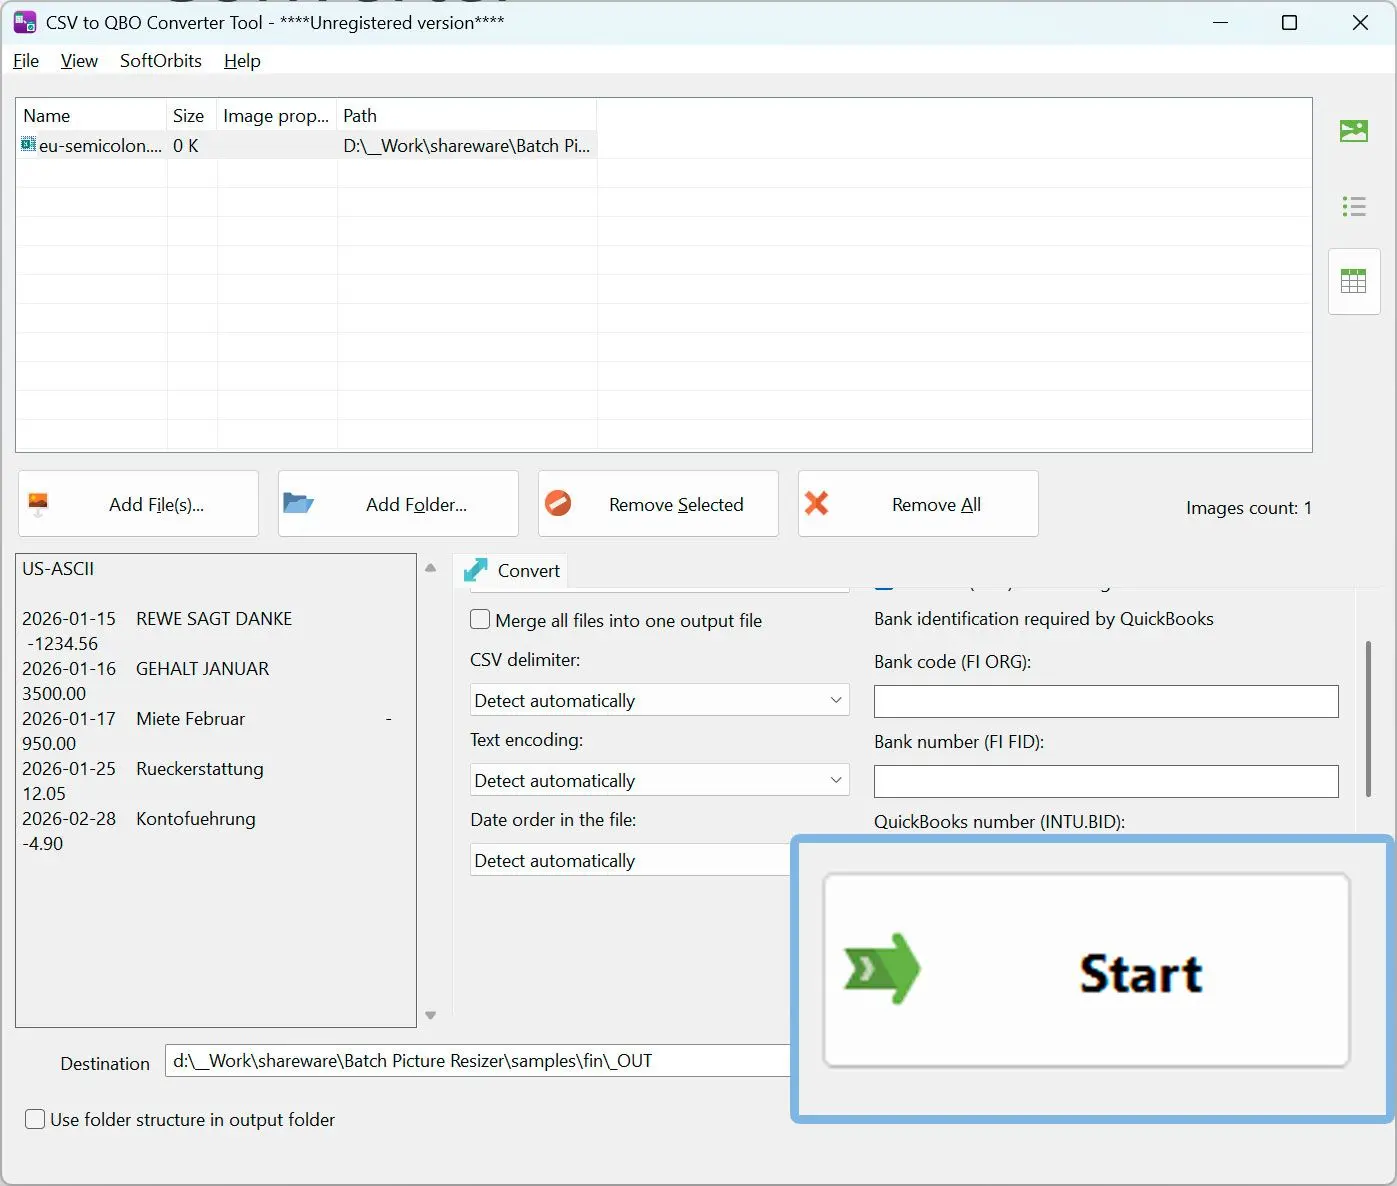Click the Add File(s) button
The height and width of the screenshot is (1186, 1397).
tap(138, 504)
